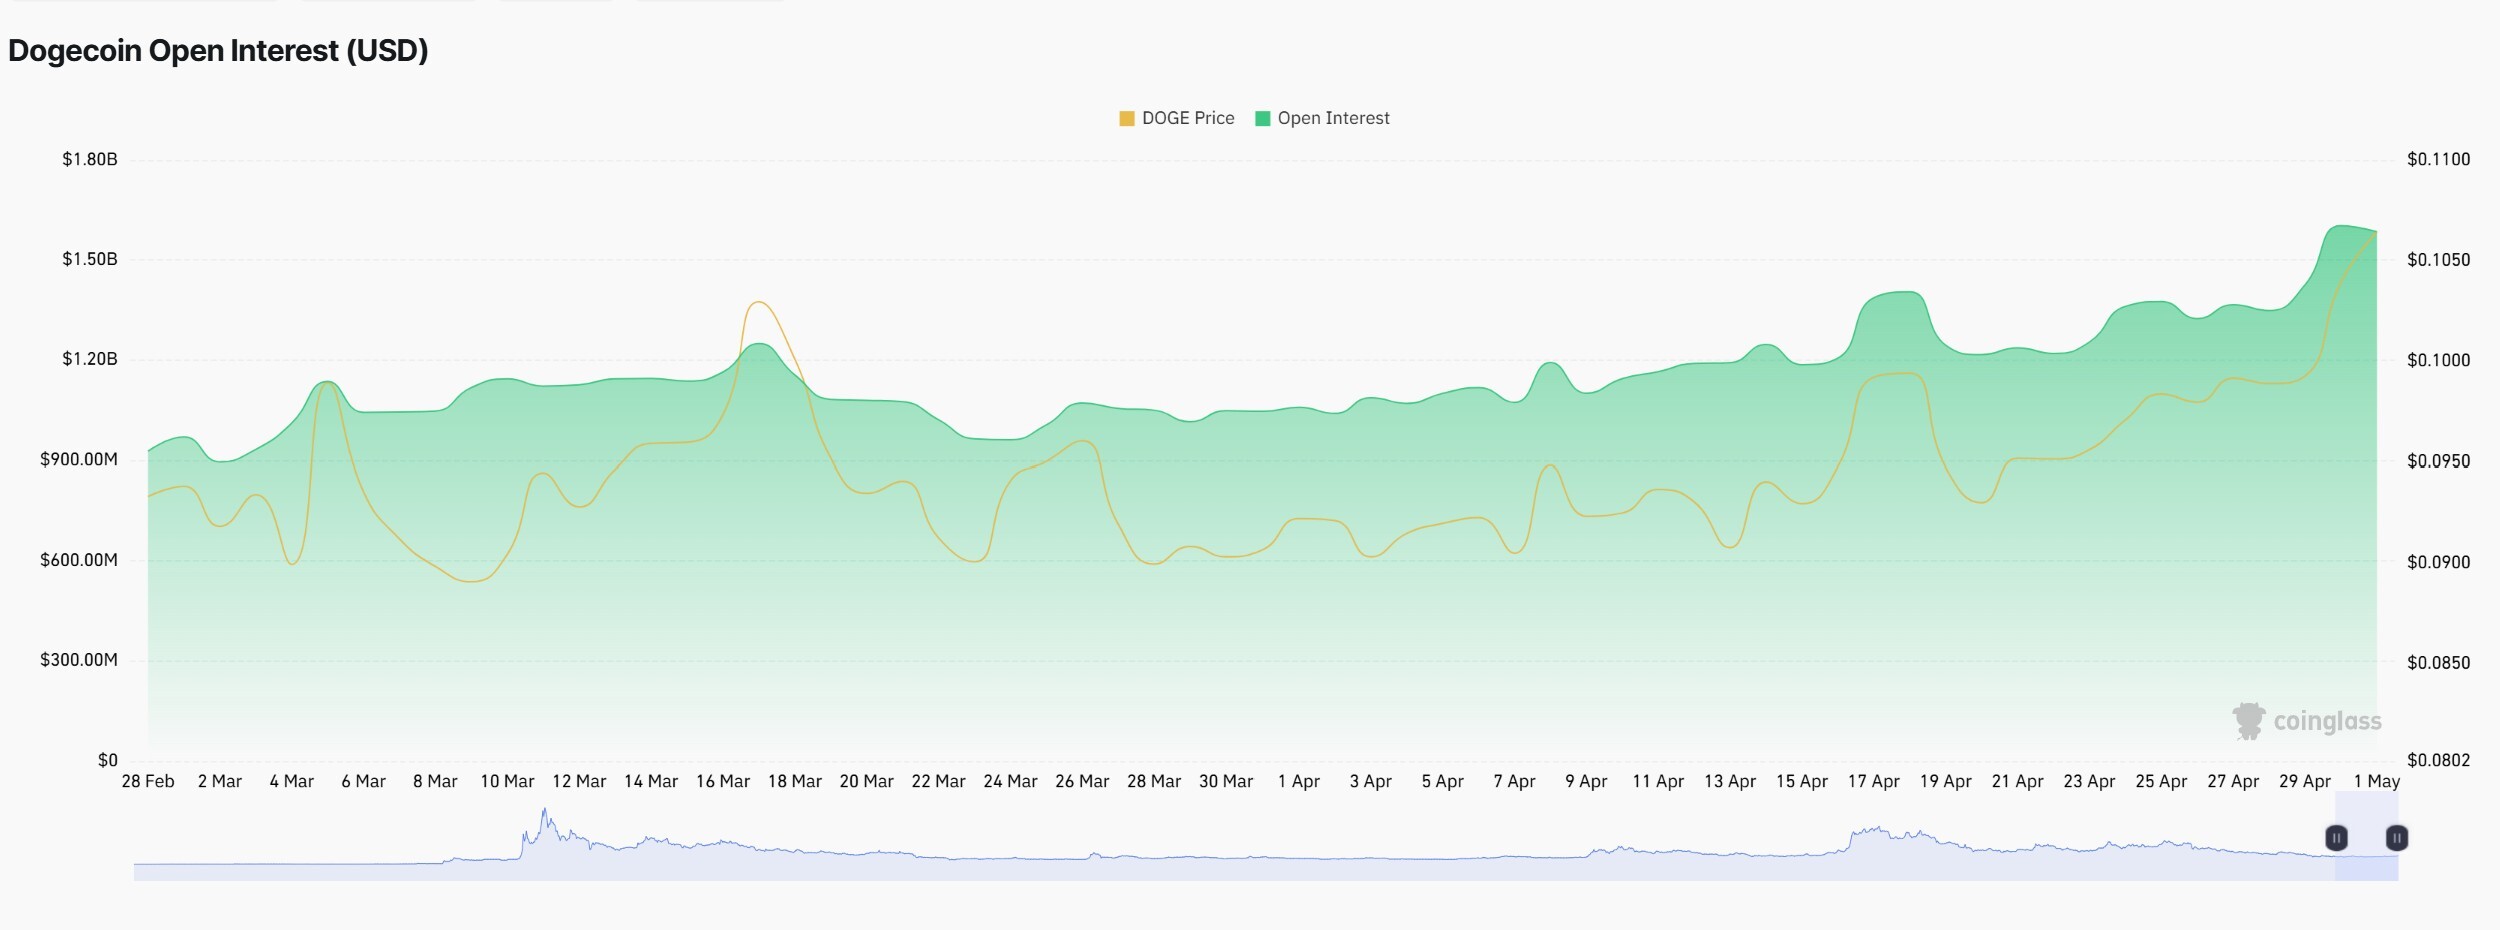Click the 6 Mar date label

[364, 781]
